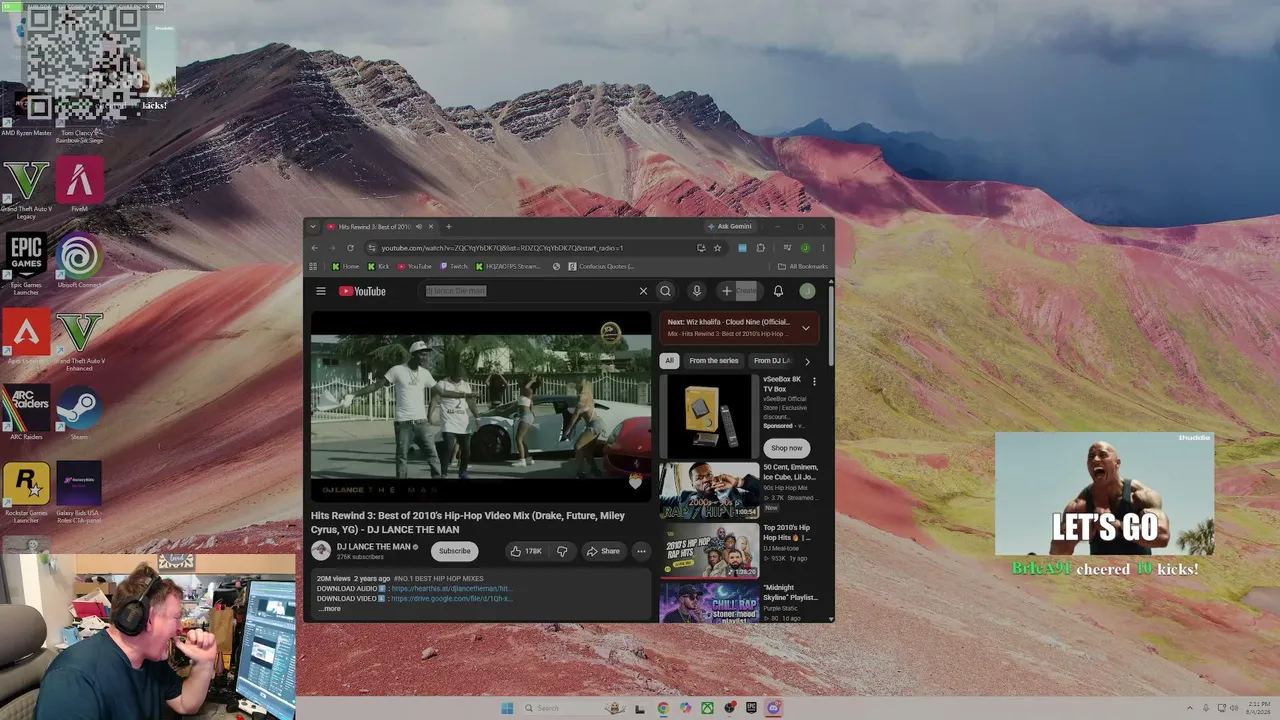Go to the YouTube home logo
1280x720 pixels.
[x=362, y=291]
